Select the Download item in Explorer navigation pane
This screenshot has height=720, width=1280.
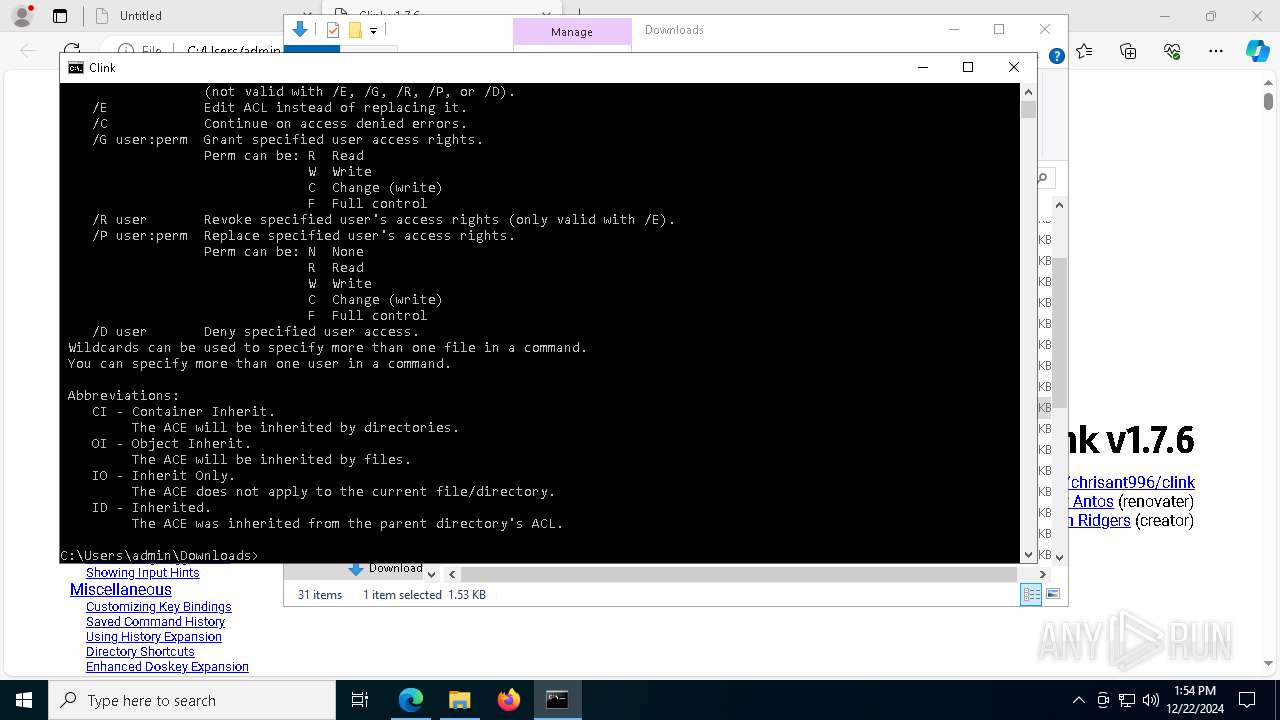(386, 568)
